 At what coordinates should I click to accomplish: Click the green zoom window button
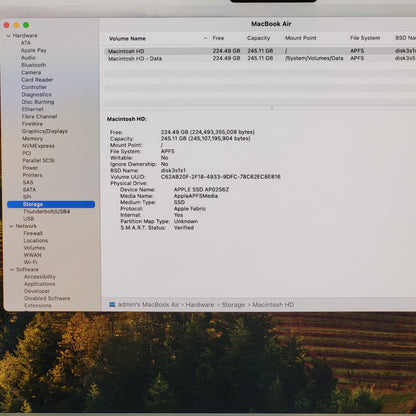pos(26,25)
